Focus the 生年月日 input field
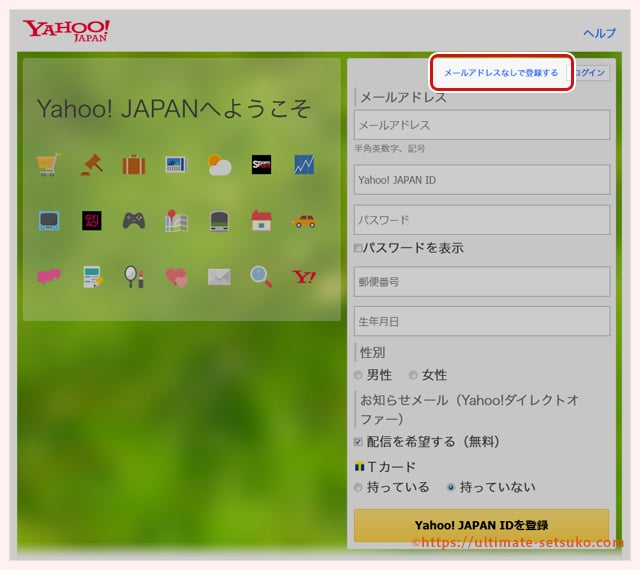640x570 pixels. pyautogui.click(x=482, y=321)
